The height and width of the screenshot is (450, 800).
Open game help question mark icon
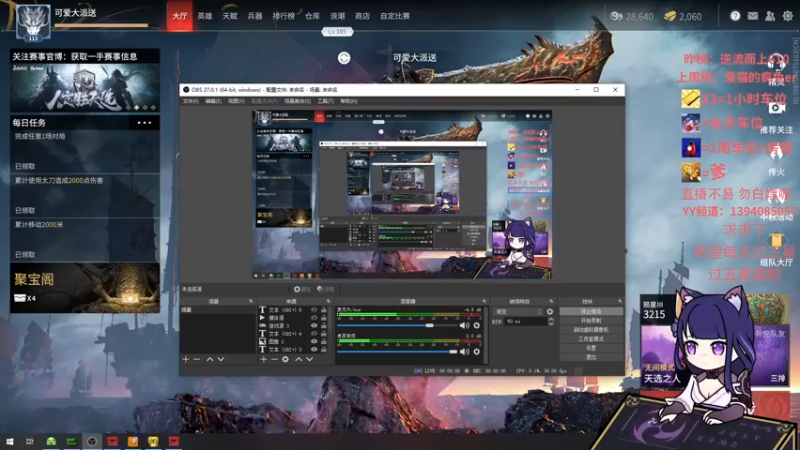coord(735,16)
